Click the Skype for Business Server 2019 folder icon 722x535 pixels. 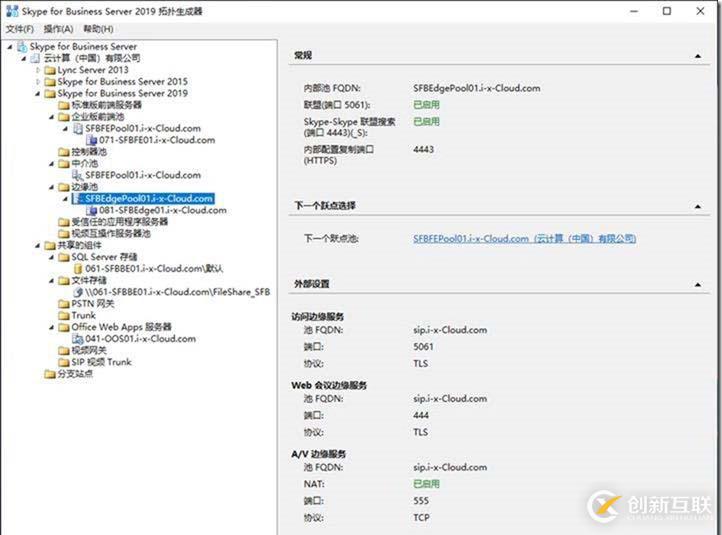click(50, 93)
